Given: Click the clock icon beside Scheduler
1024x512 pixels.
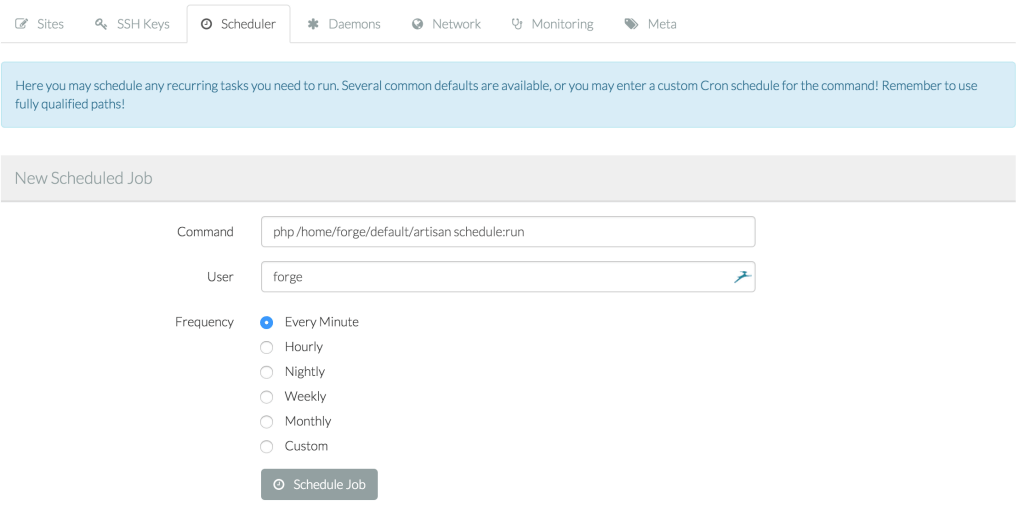Looking at the screenshot, I should click(x=206, y=24).
